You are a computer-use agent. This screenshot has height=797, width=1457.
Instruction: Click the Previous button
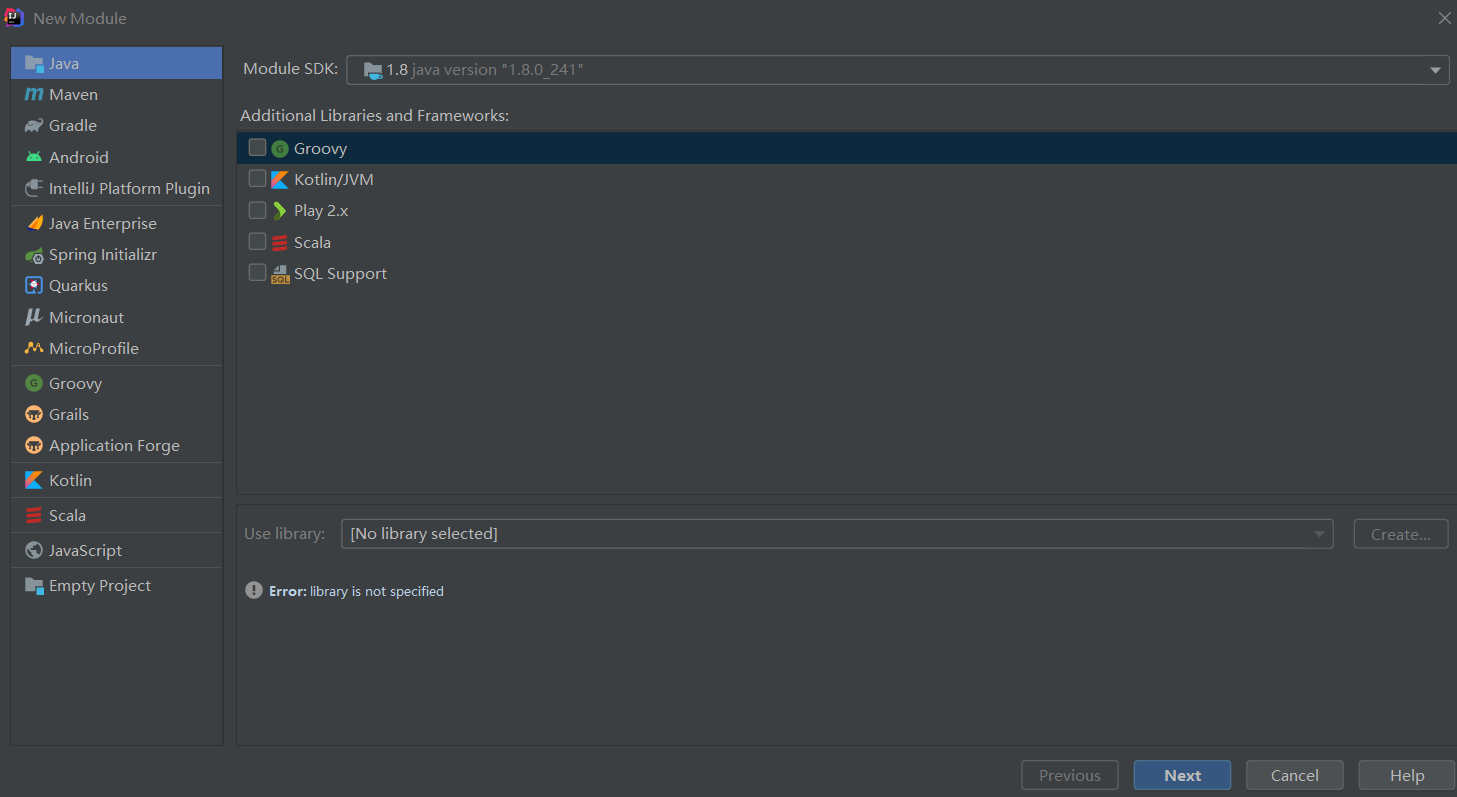pos(1070,775)
